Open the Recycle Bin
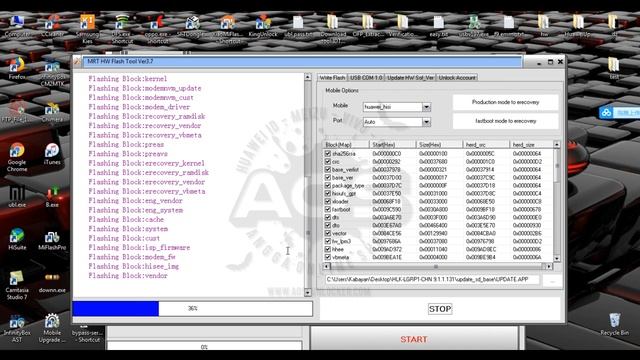This screenshot has width=640, height=360. (614, 324)
